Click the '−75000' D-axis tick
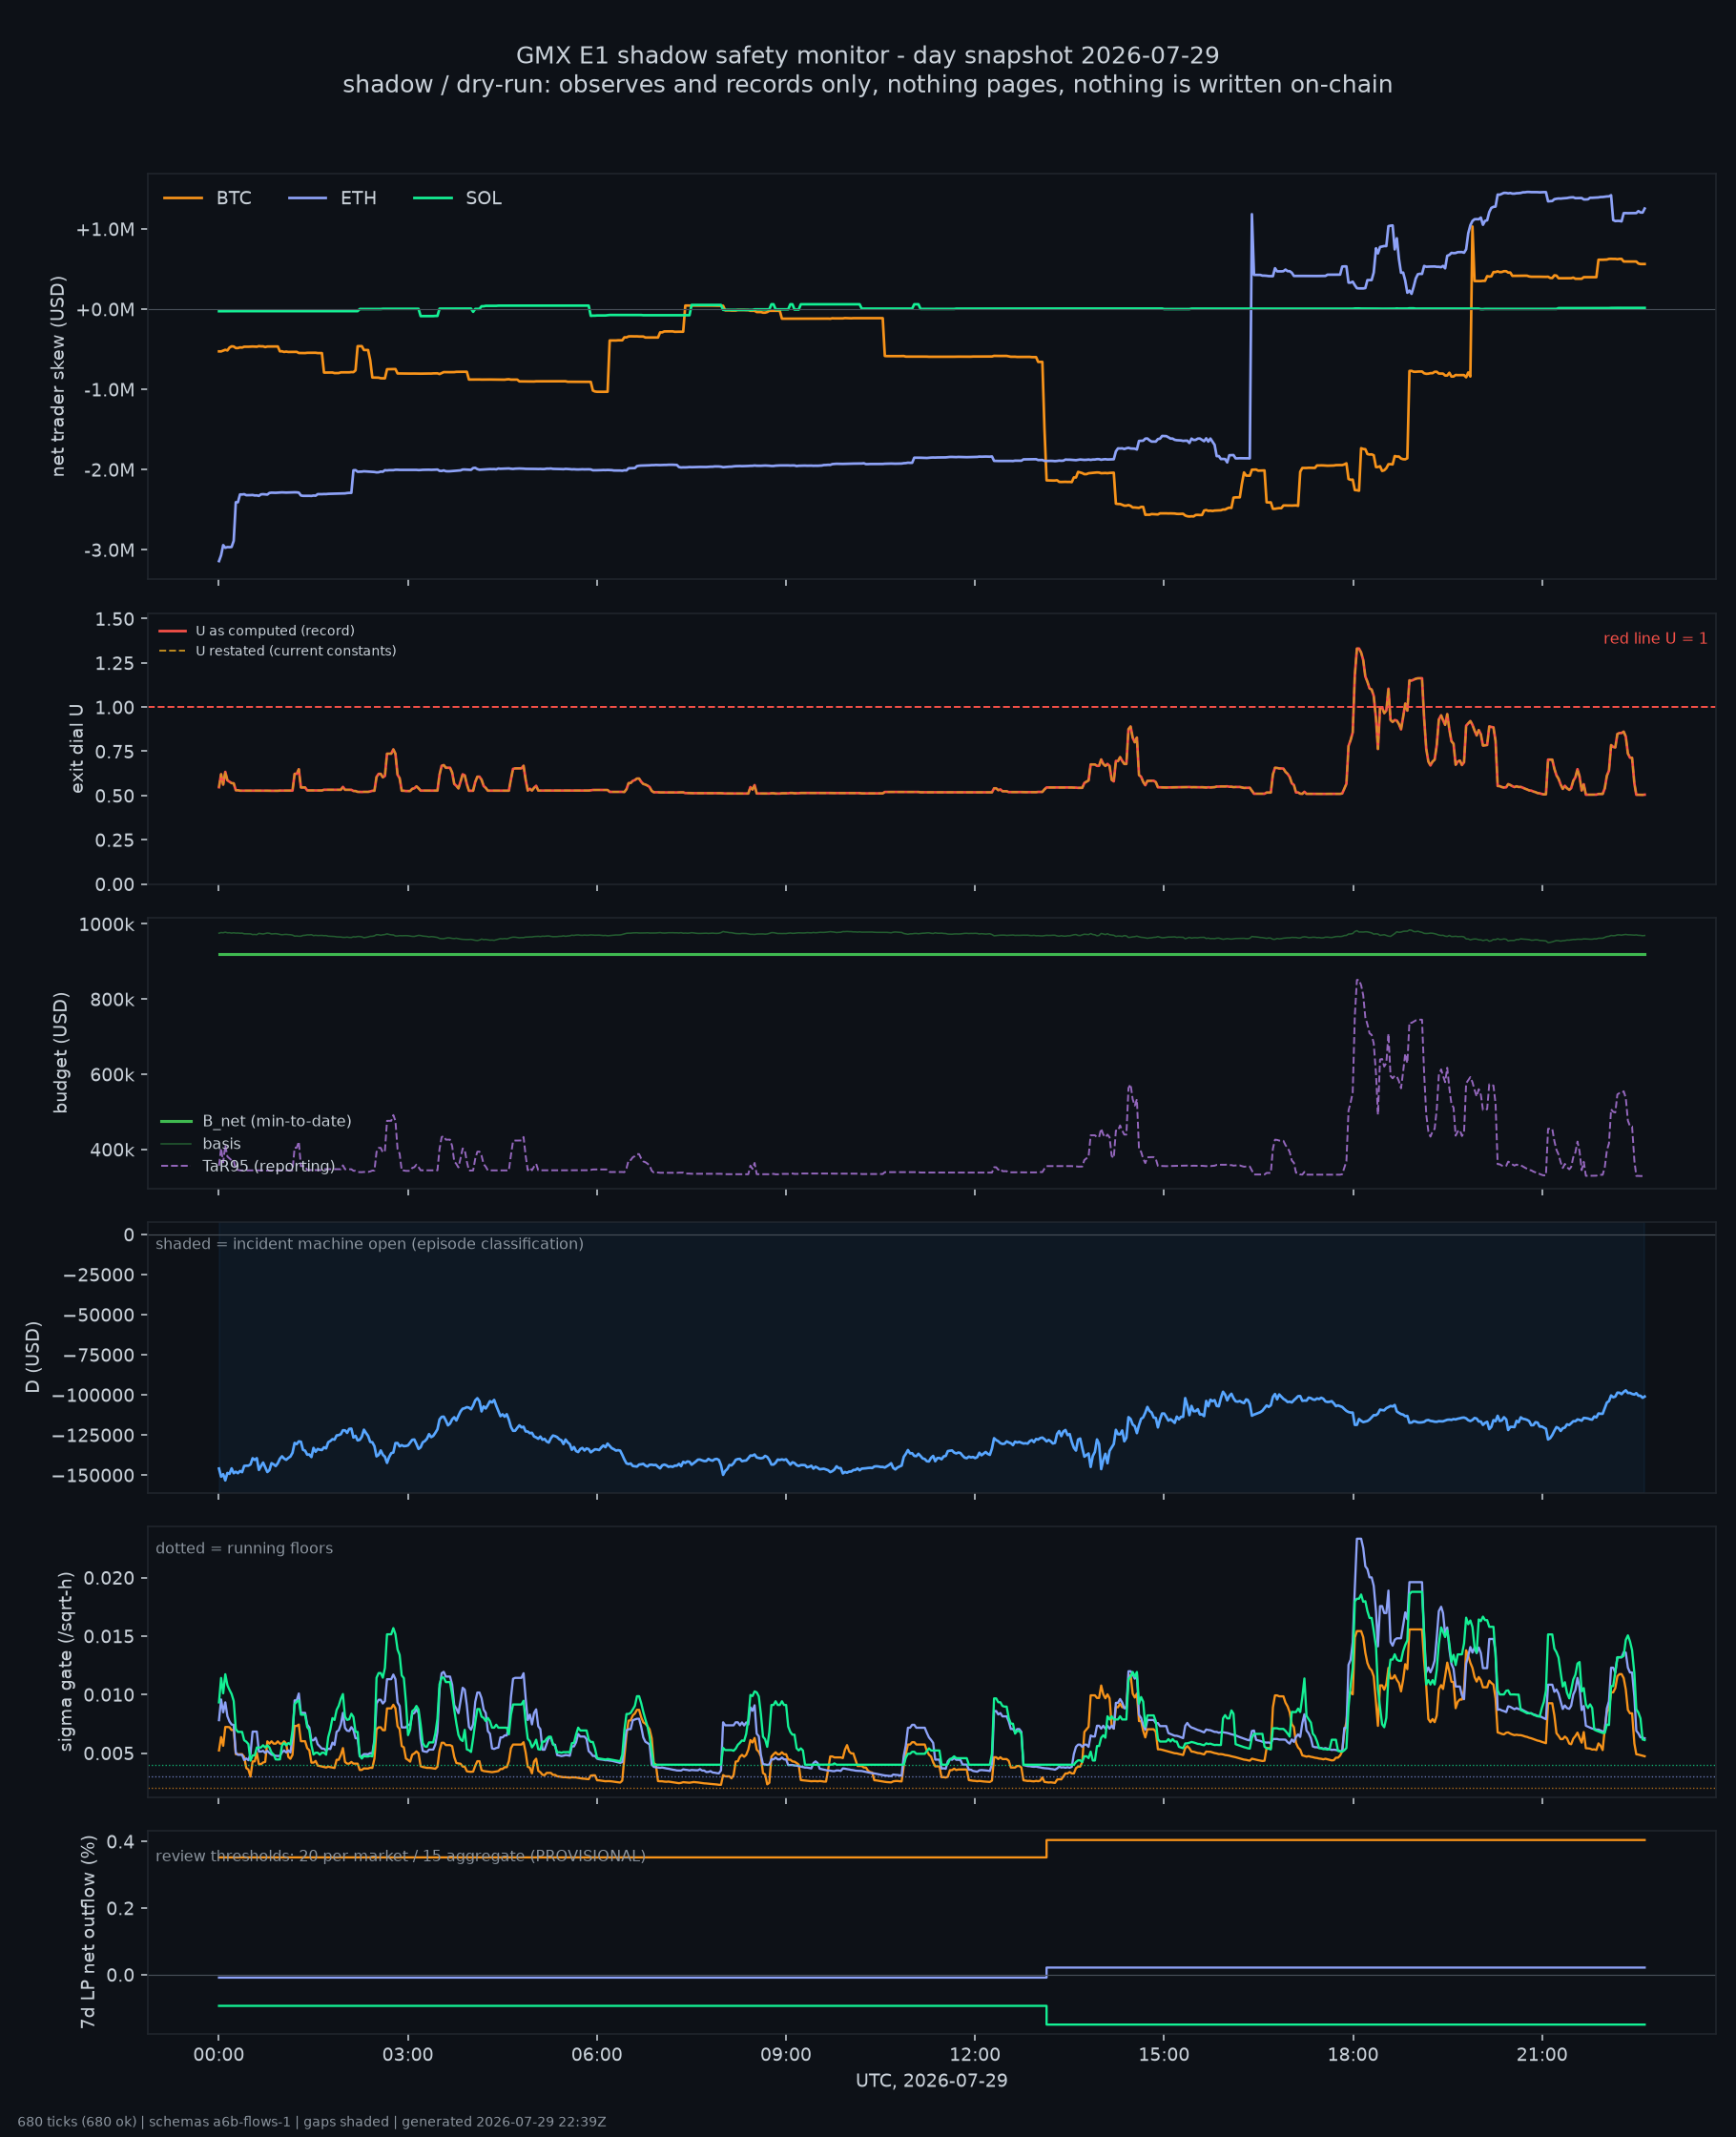1736x2137 pixels. (x=98, y=1355)
